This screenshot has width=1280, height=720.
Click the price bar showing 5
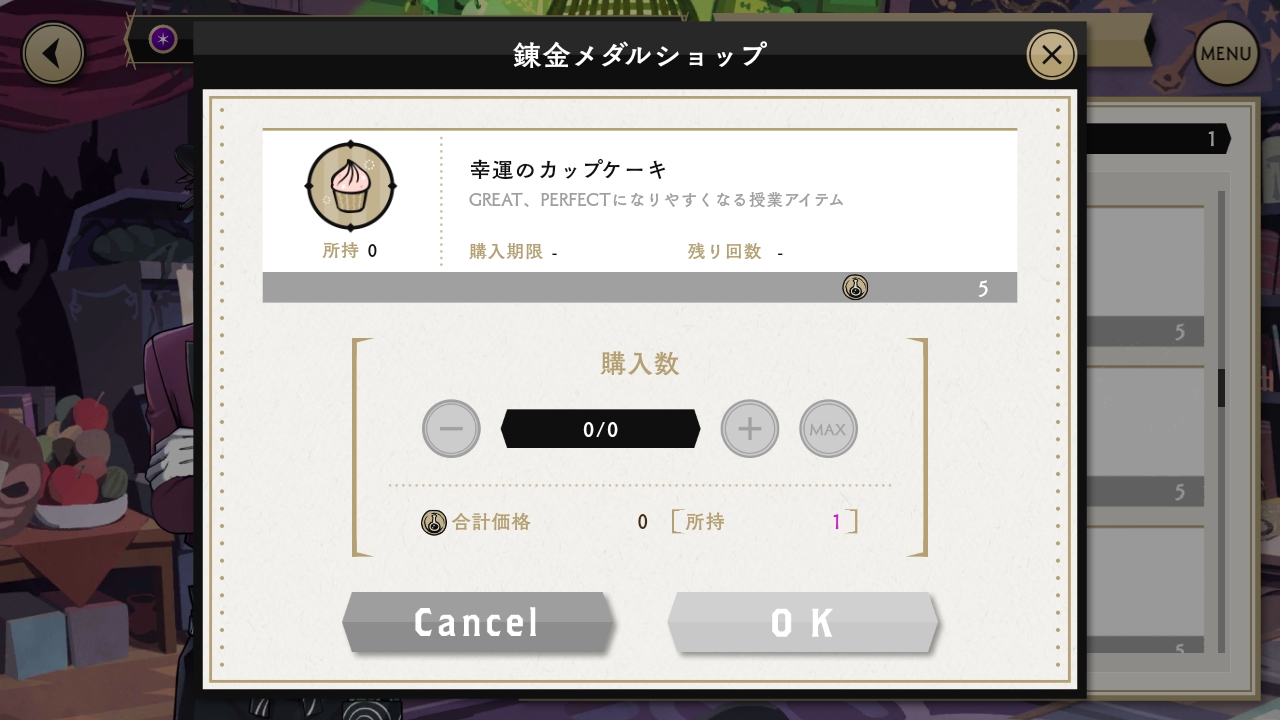pyautogui.click(x=640, y=288)
